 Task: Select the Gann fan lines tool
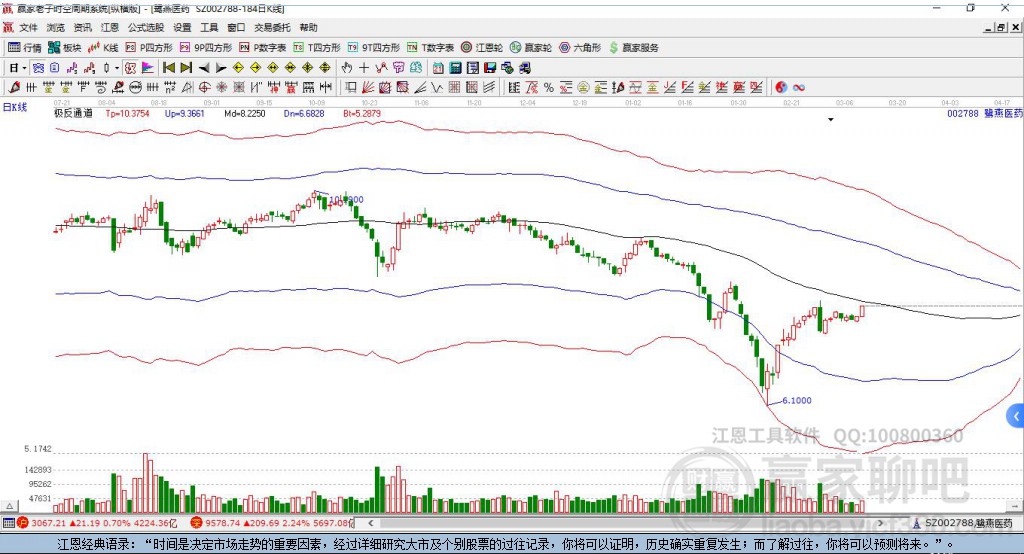368,88
